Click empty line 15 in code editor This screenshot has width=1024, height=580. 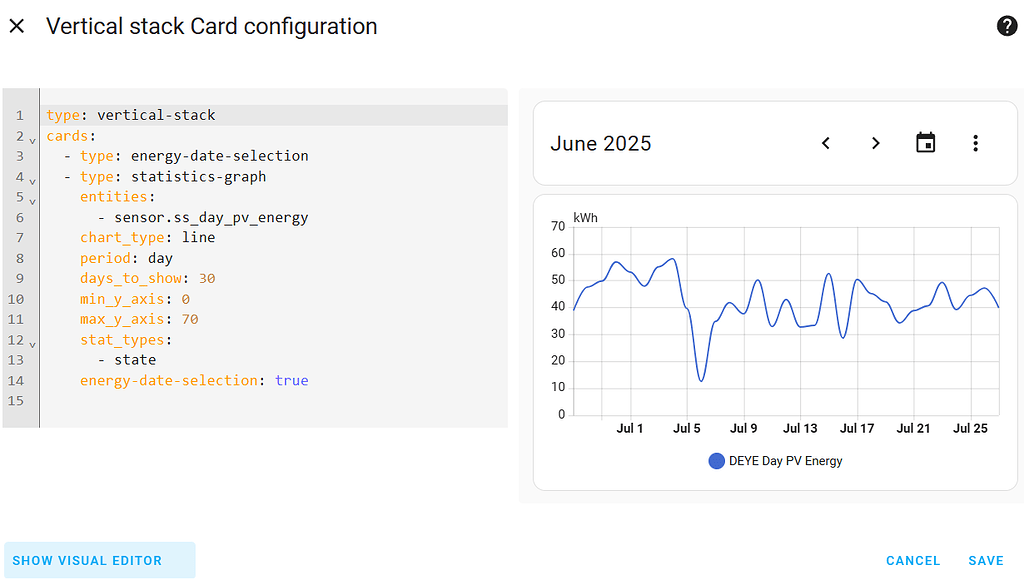point(200,401)
